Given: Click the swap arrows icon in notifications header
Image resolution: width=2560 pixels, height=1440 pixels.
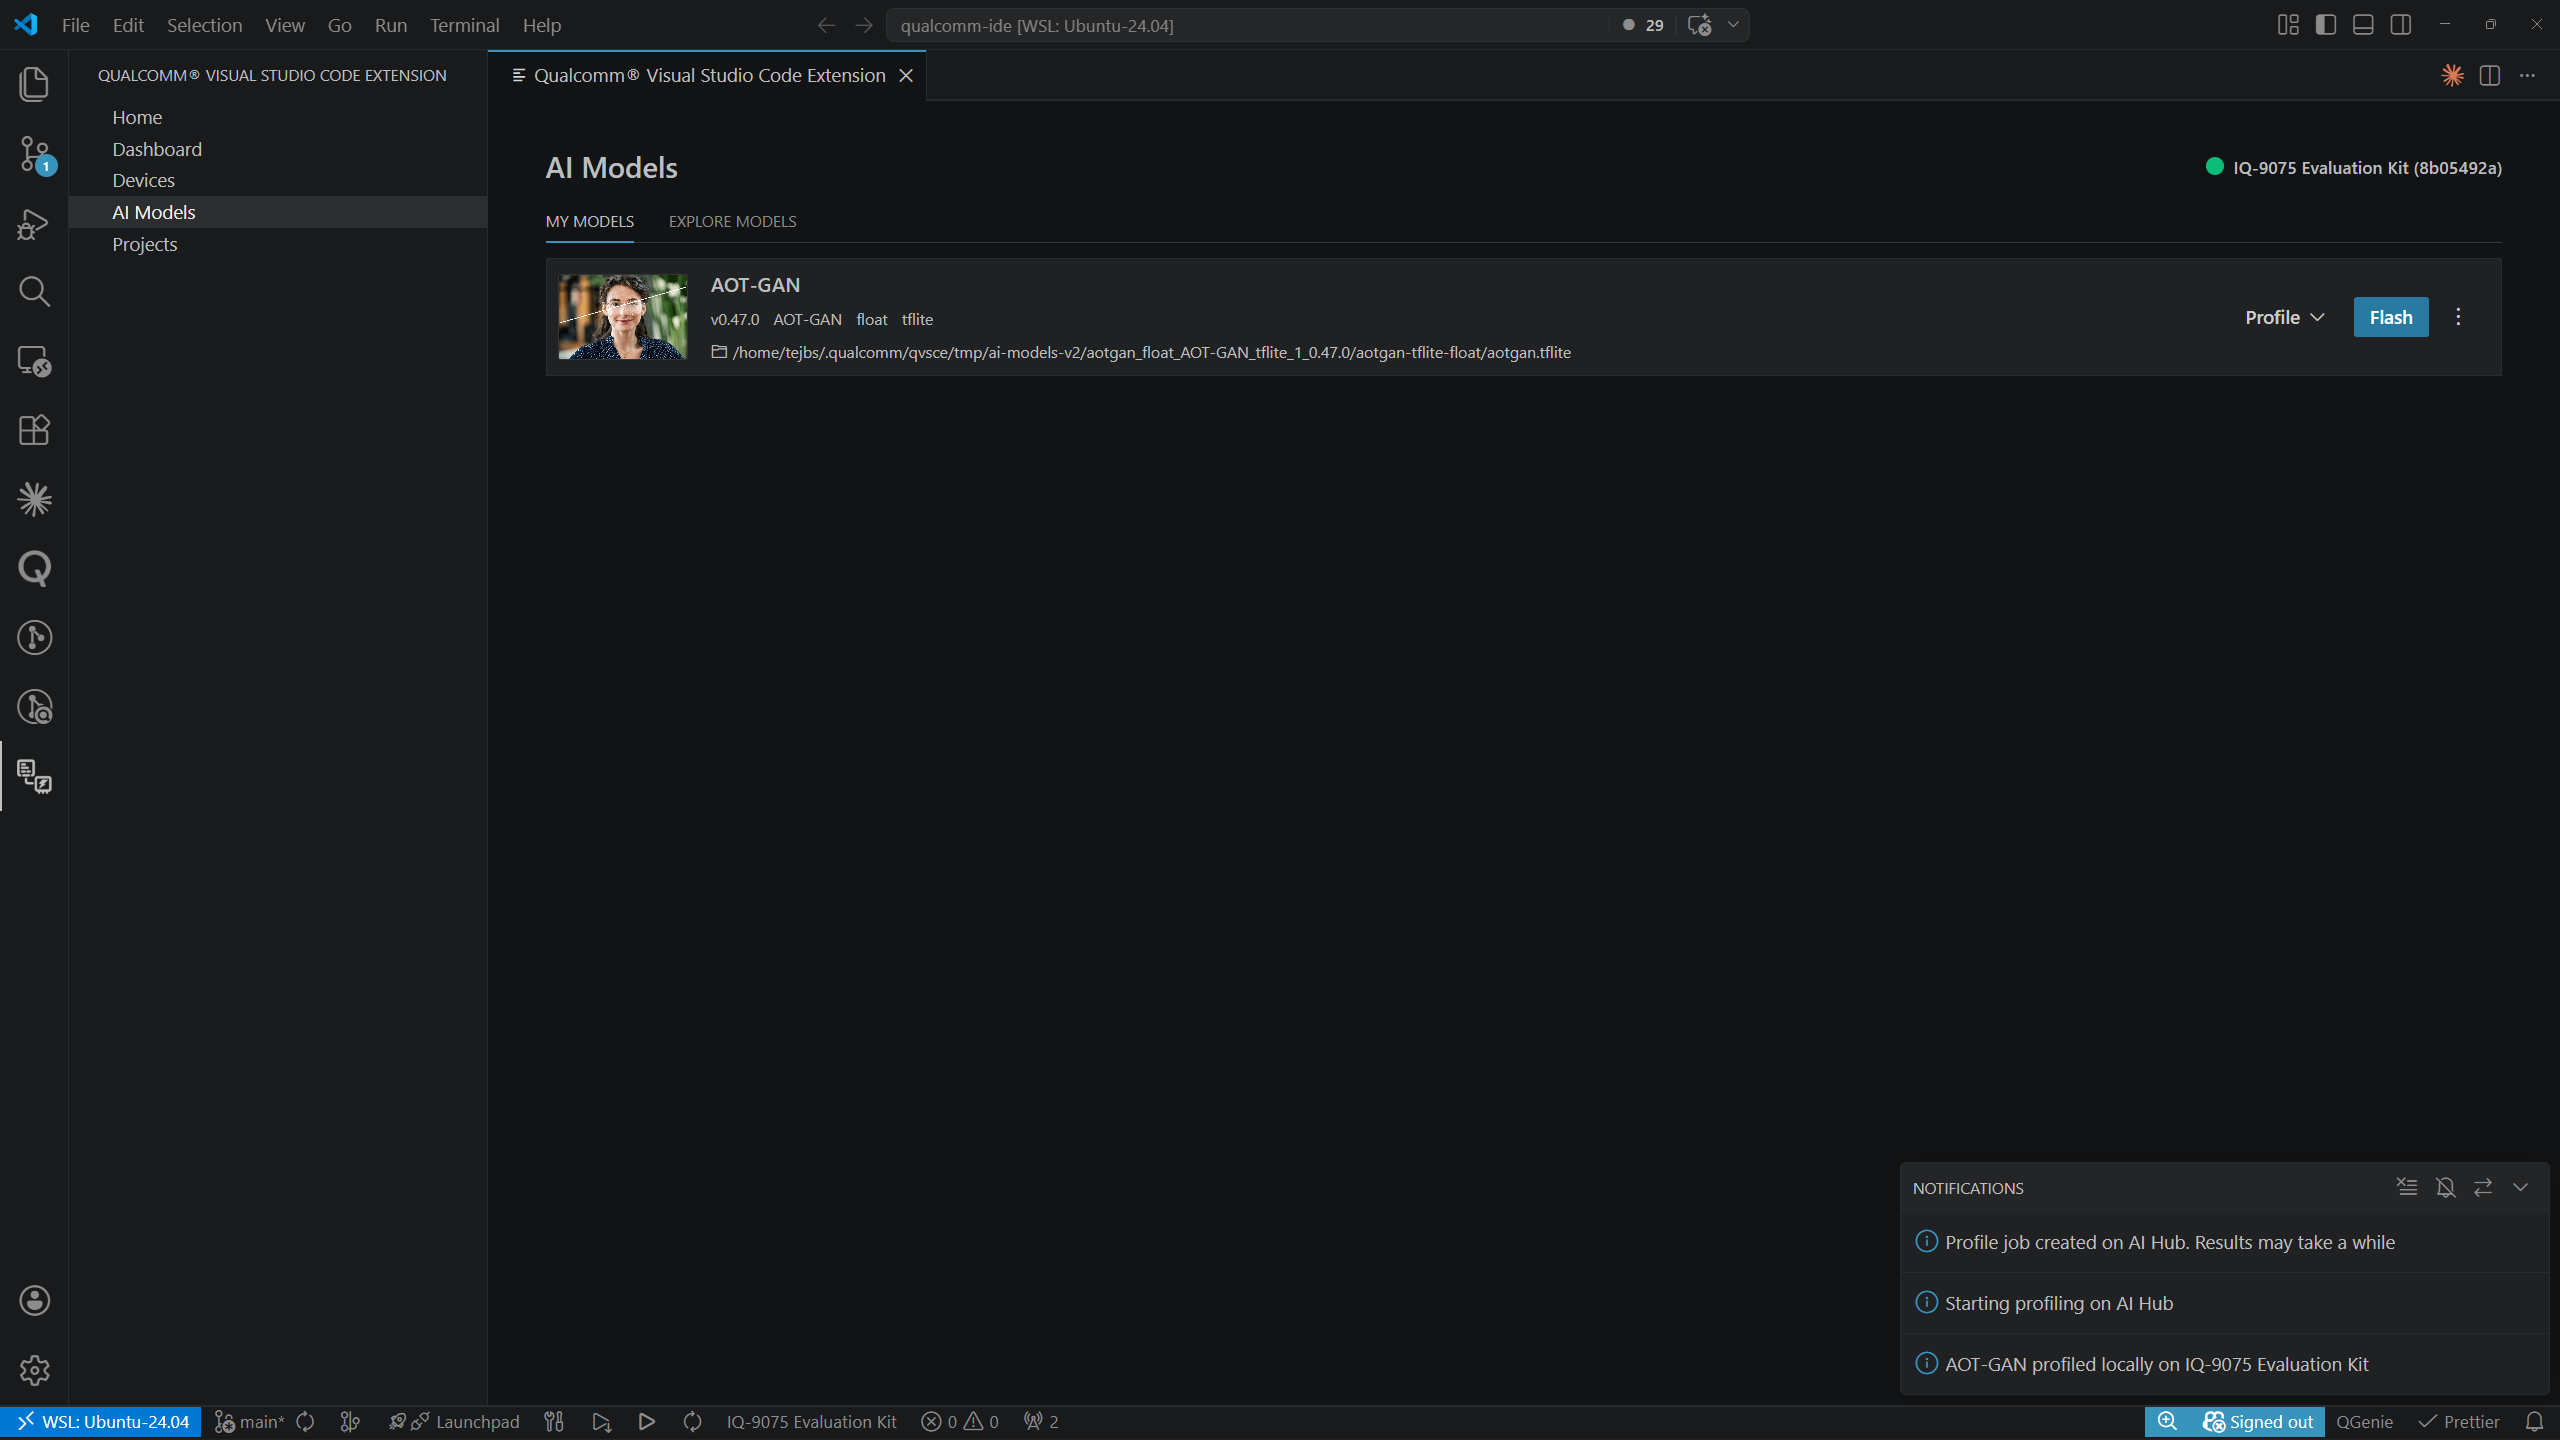Looking at the screenshot, I should coord(2483,1187).
